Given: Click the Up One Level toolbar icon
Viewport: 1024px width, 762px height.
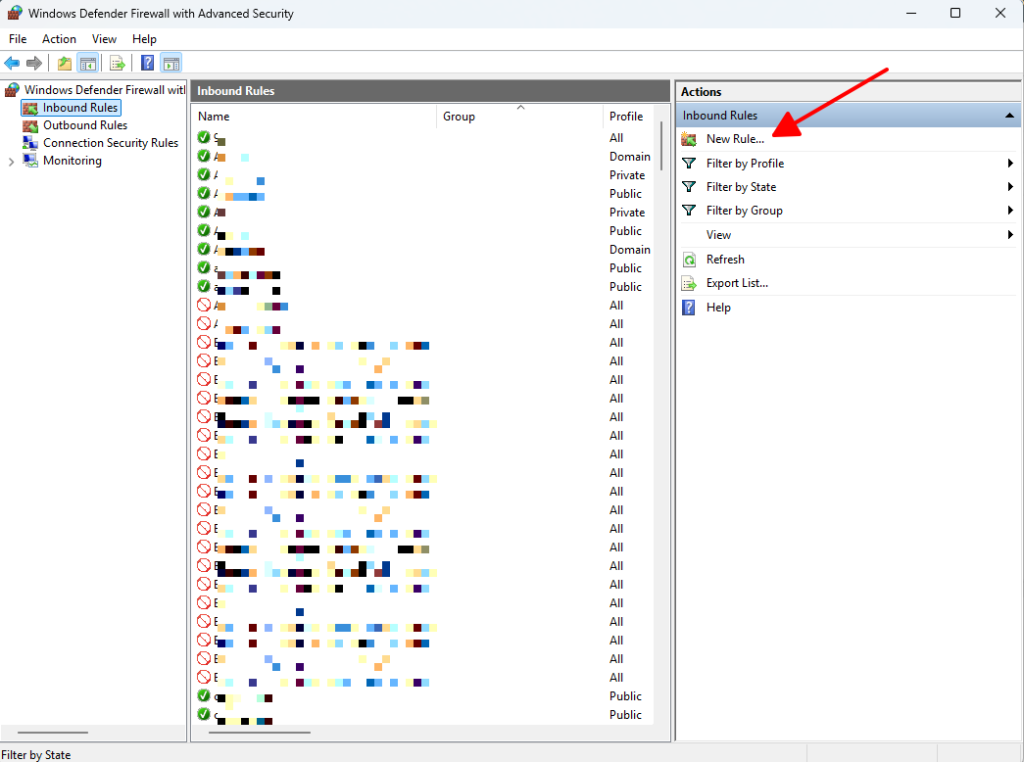Looking at the screenshot, I should [64, 63].
